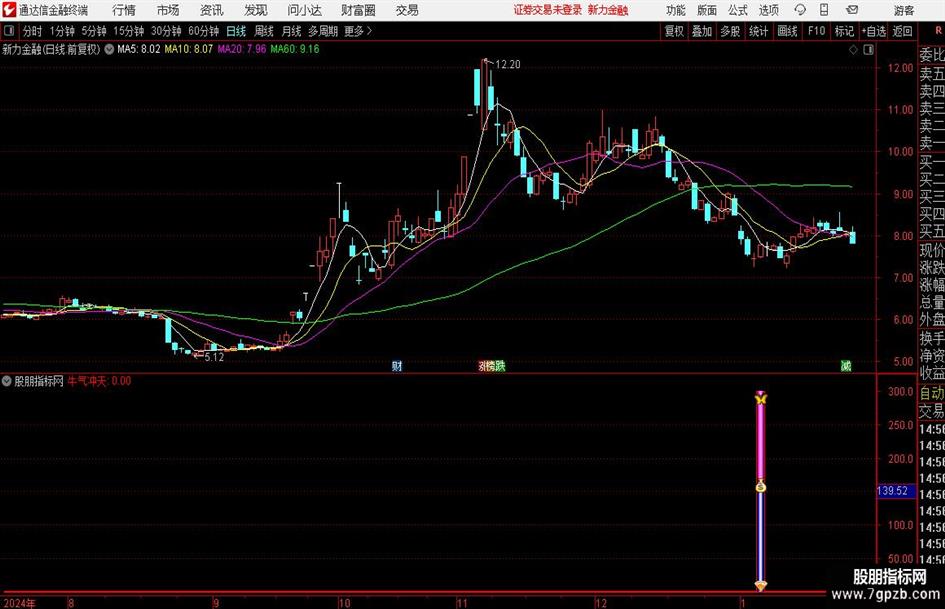Expand the 更多 periods list
Screen dimensions: 945x609
(358, 31)
